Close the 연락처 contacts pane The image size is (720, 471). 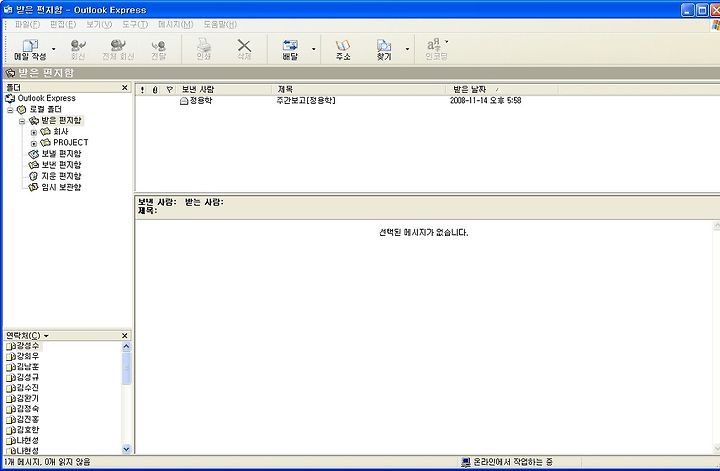124,336
